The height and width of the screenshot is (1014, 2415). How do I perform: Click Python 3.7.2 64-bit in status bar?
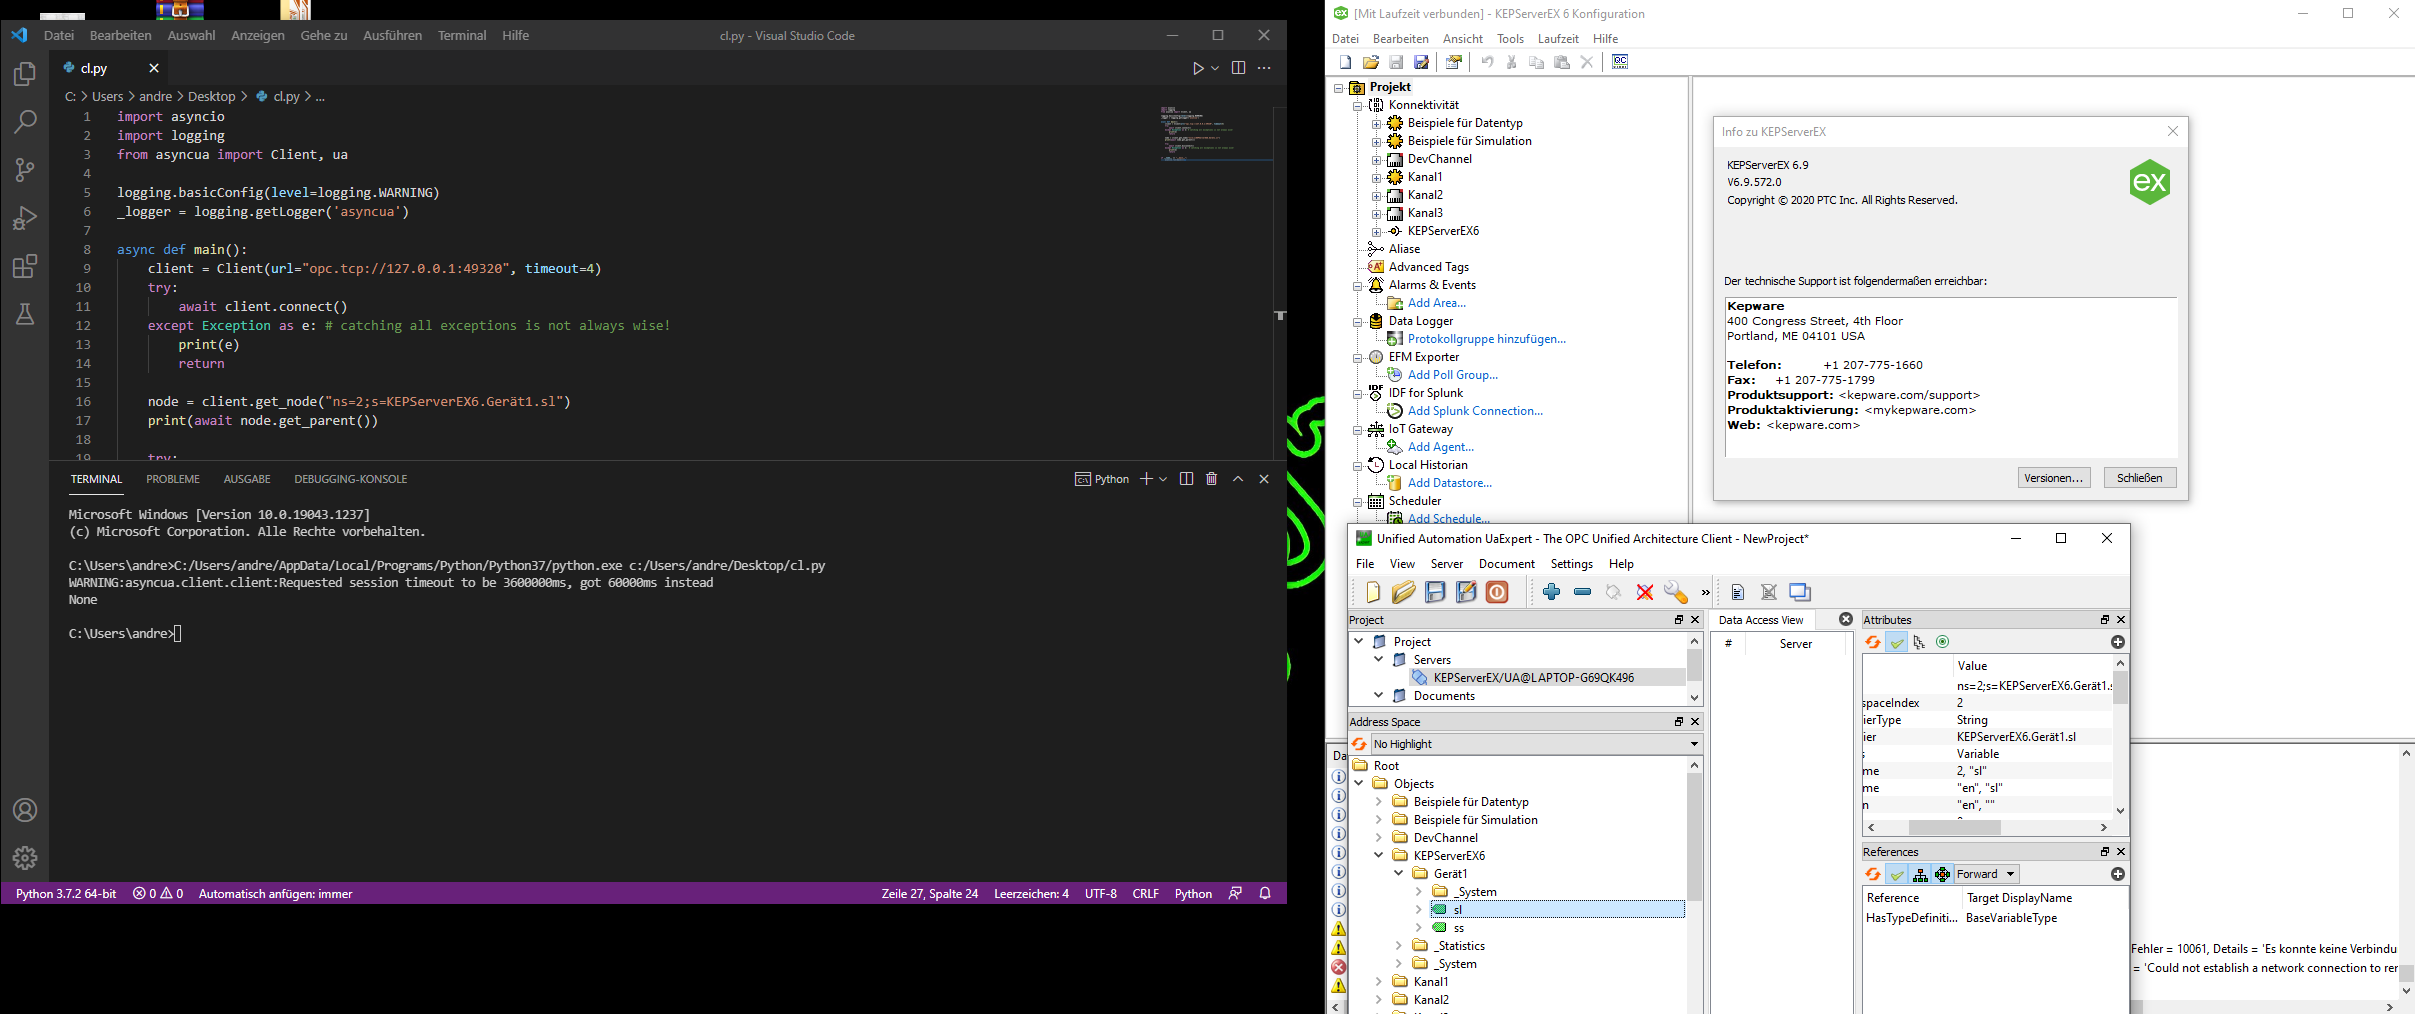pos(66,893)
